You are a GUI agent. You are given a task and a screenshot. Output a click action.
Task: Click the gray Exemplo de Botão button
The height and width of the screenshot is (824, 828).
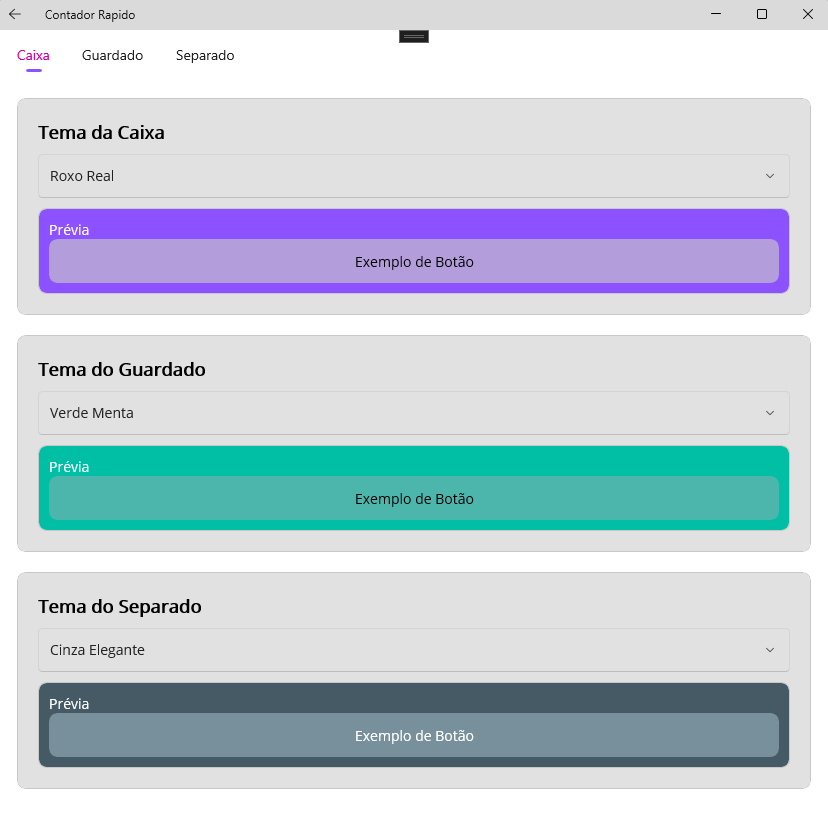point(414,736)
